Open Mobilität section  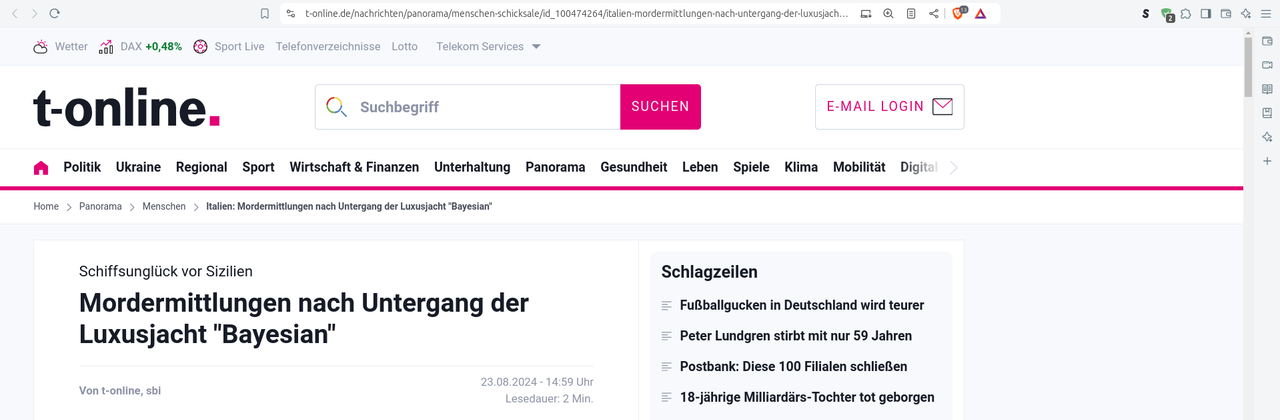point(859,167)
